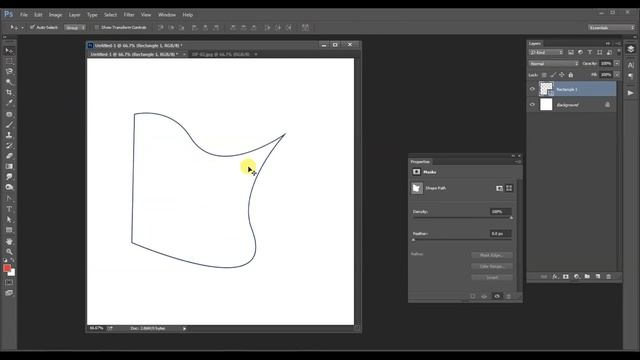640x360 pixels.
Task: Select the Hand tool
Action: tap(9, 242)
